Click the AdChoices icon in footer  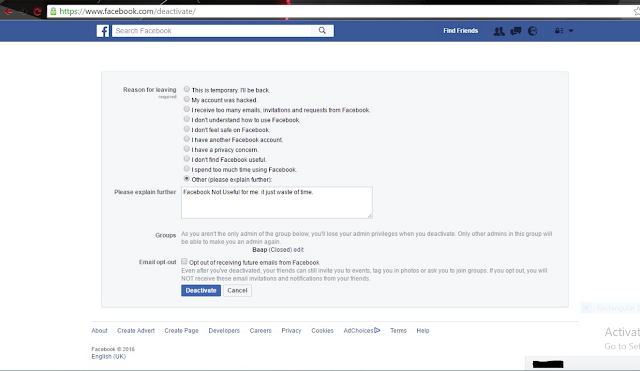[x=377, y=330]
